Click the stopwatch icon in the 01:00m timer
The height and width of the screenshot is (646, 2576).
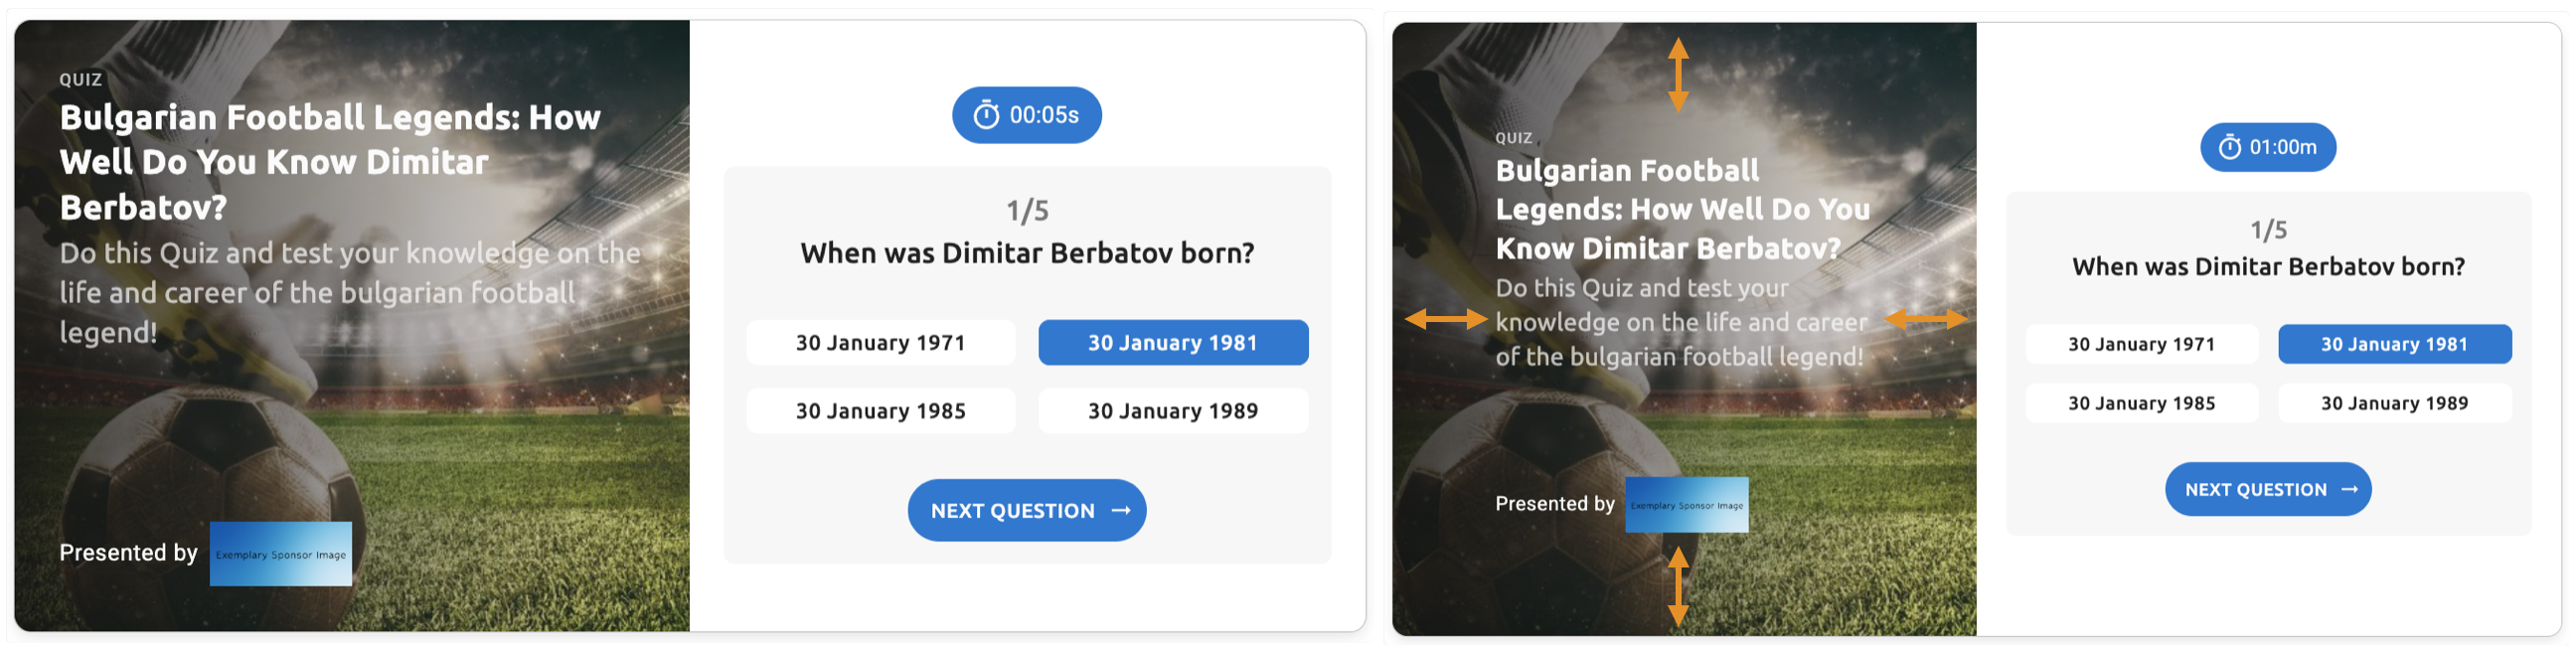click(2229, 148)
